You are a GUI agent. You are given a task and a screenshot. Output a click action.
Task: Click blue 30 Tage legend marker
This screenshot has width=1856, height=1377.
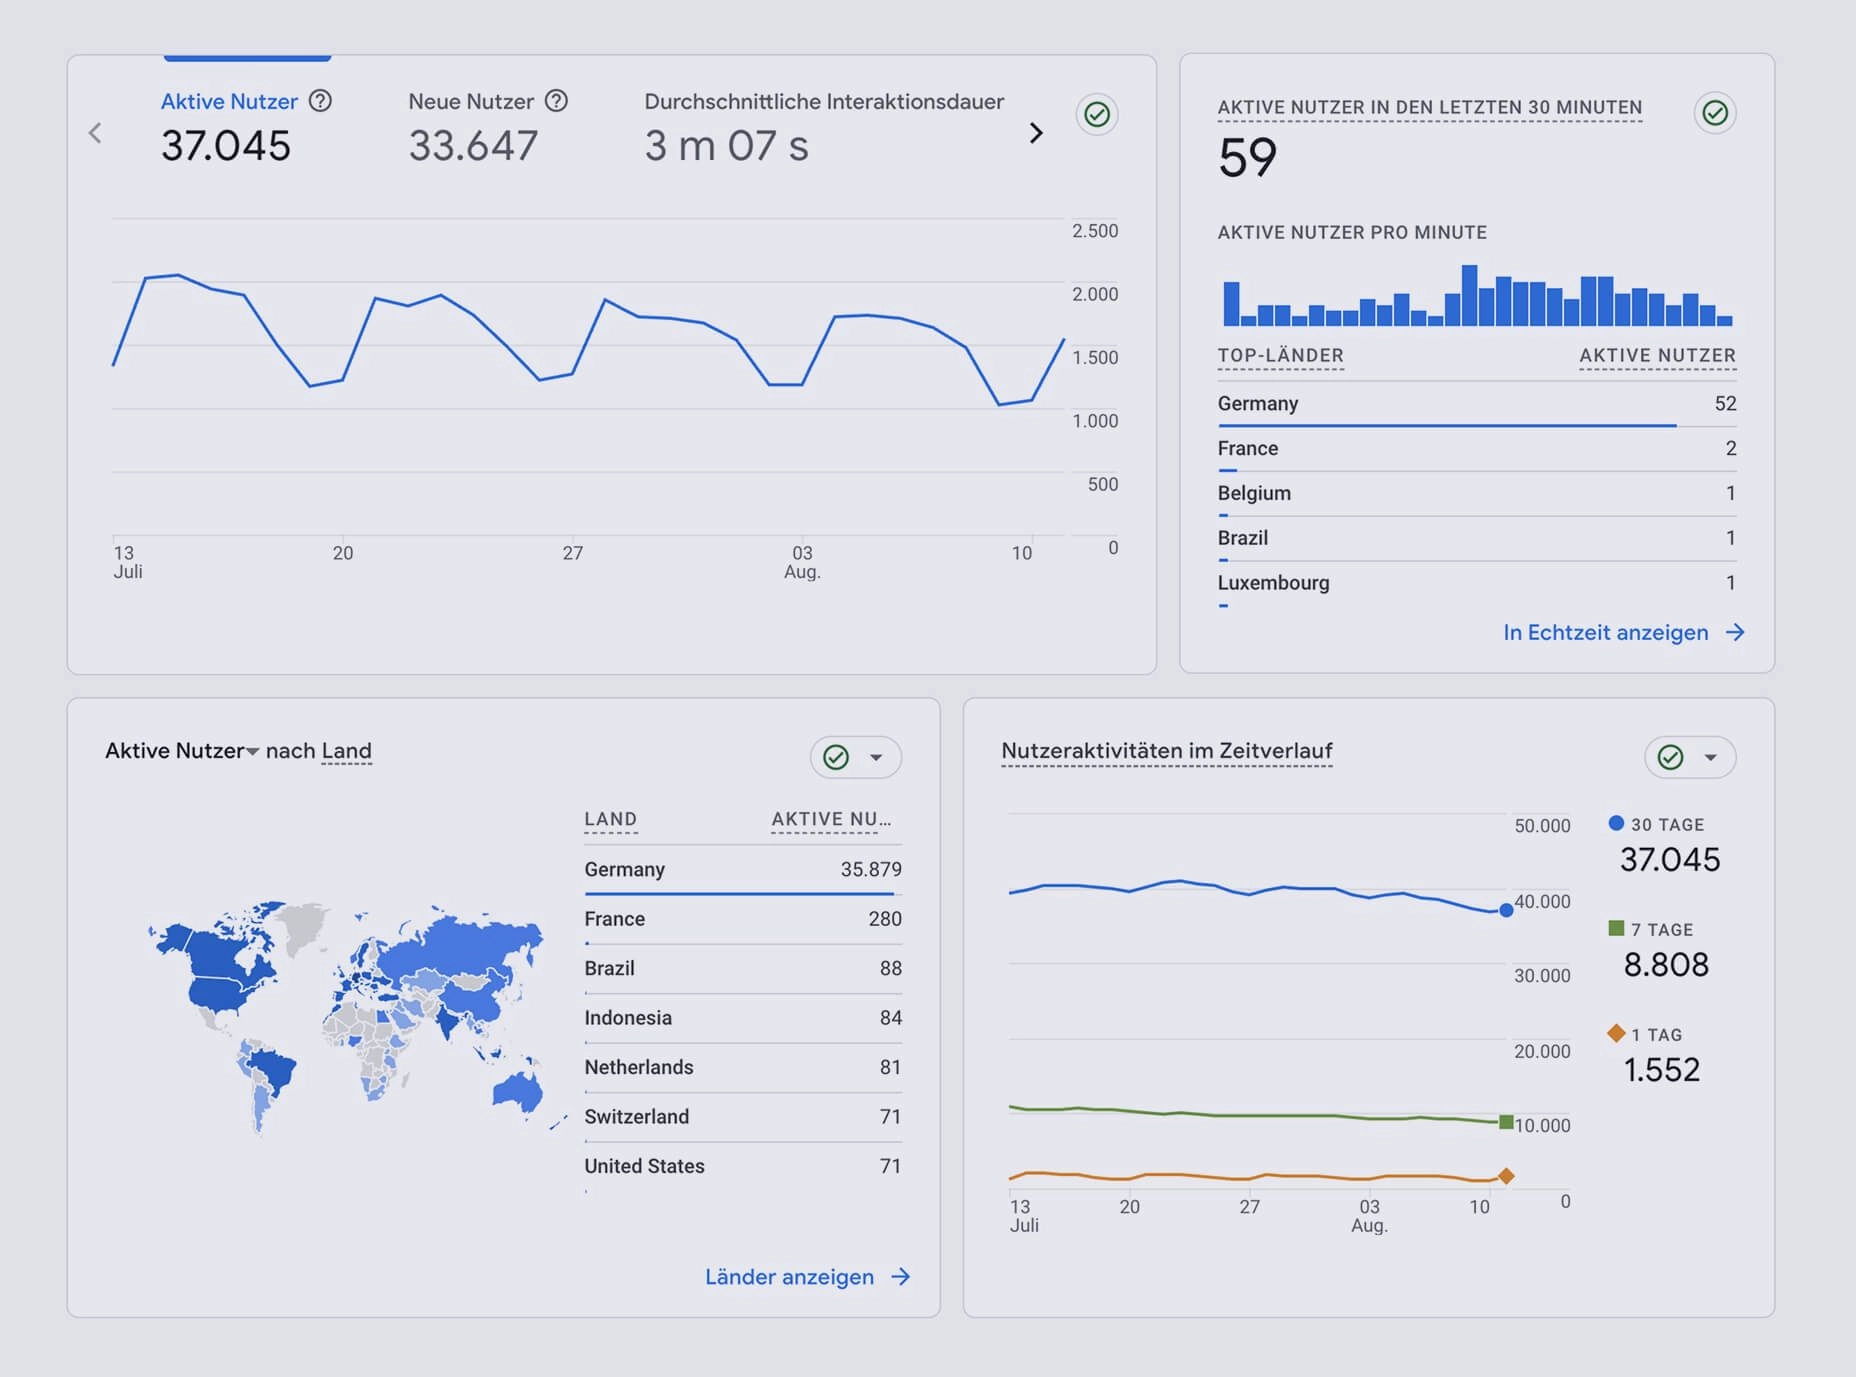[x=1616, y=823]
